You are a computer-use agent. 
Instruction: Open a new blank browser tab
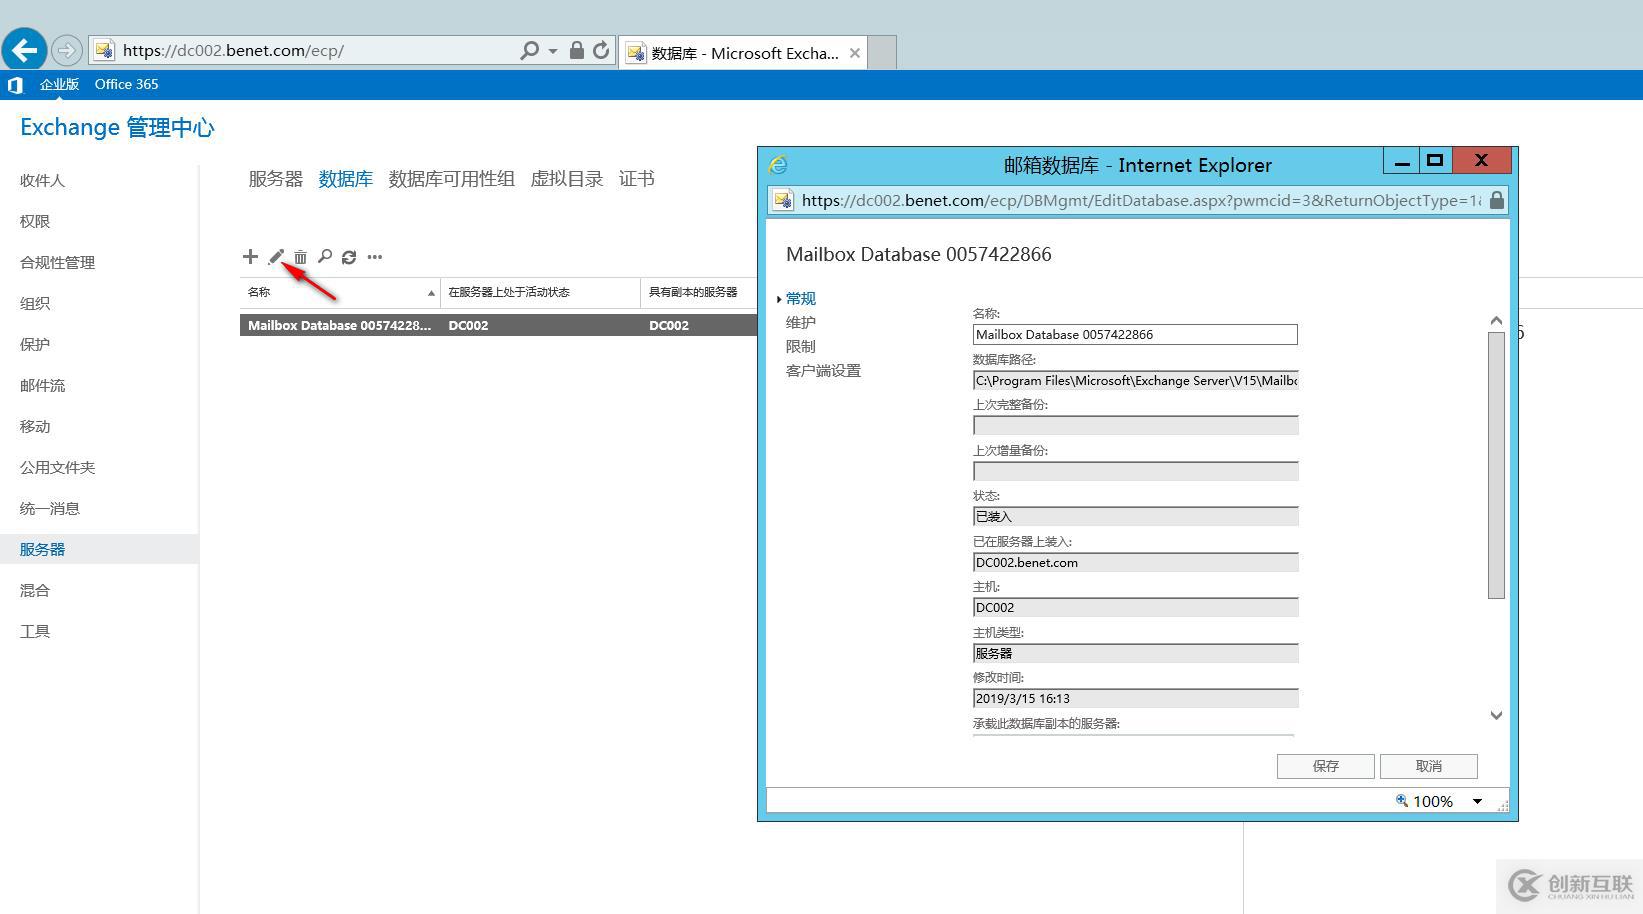882,53
